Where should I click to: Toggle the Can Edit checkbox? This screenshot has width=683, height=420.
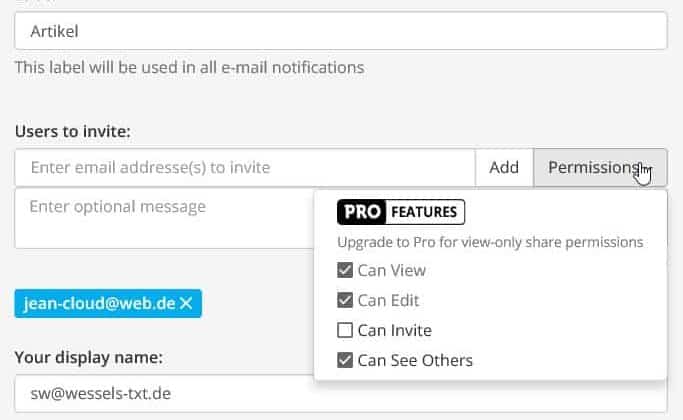pyautogui.click(x=345, y=300)
